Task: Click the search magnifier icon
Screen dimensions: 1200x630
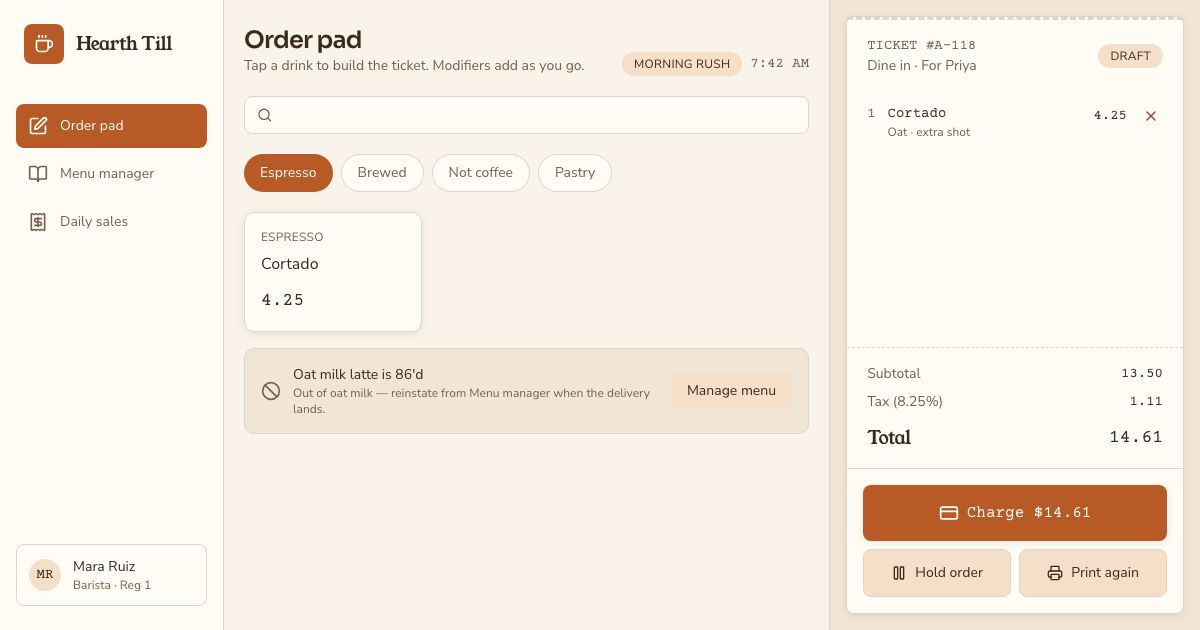Action: point(265,115)
